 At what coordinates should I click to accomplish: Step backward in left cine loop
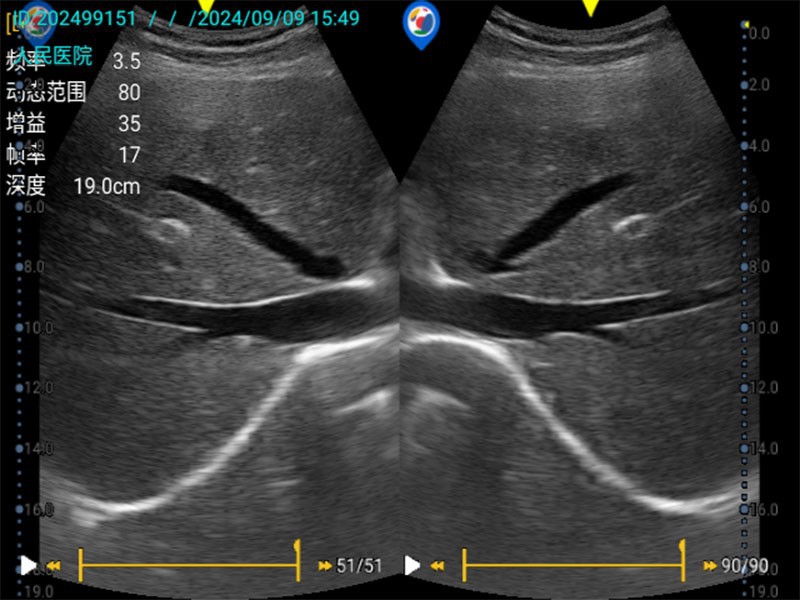point(54,567)
